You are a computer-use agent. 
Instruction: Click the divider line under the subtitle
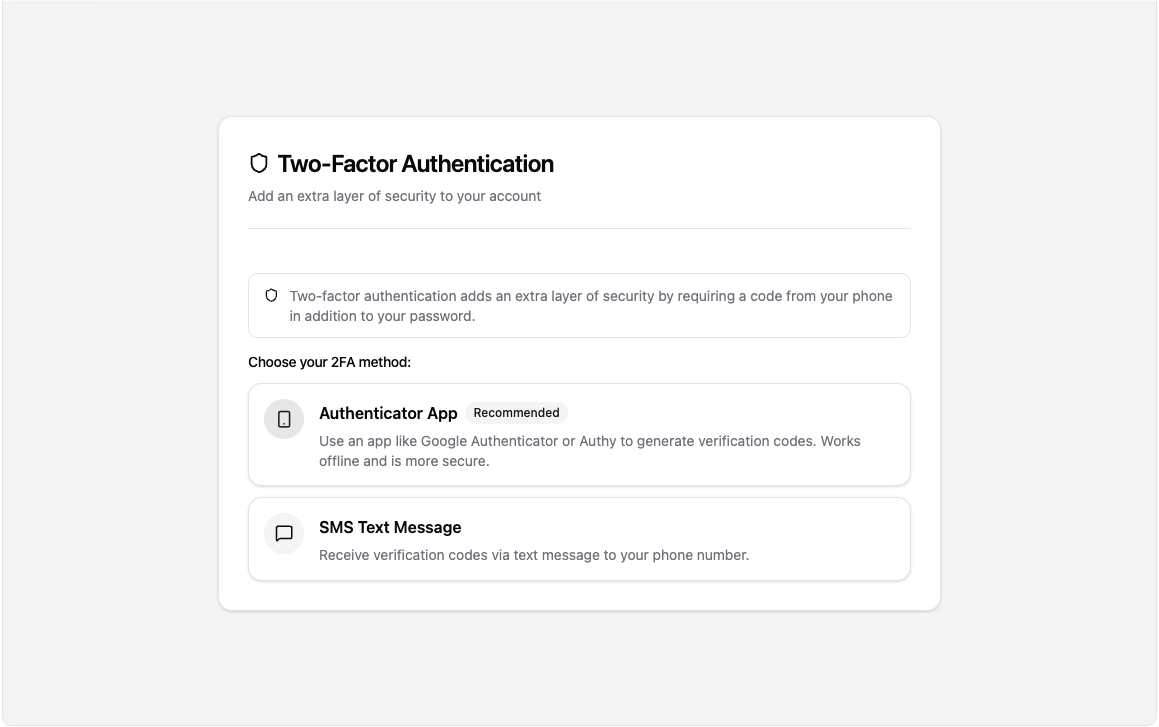(579, 228)
